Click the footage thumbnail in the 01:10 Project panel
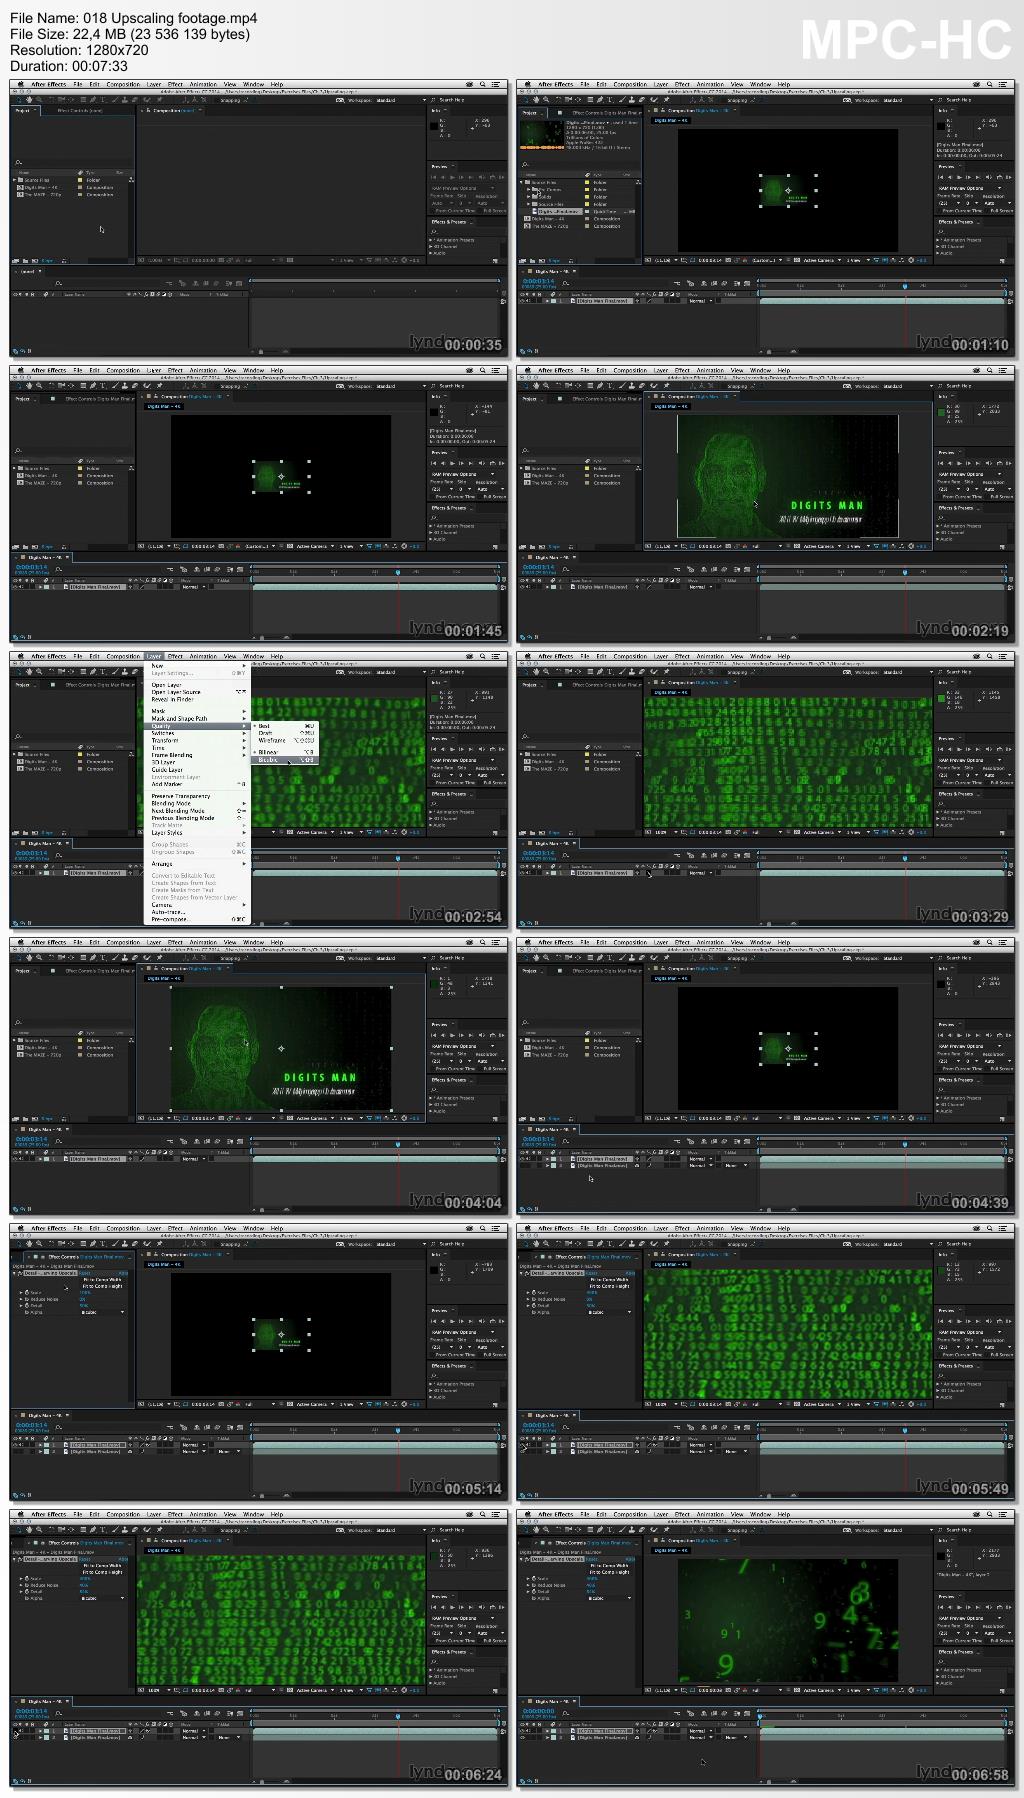Screen dimensions: 1024x1798 (x=542, y=135)
